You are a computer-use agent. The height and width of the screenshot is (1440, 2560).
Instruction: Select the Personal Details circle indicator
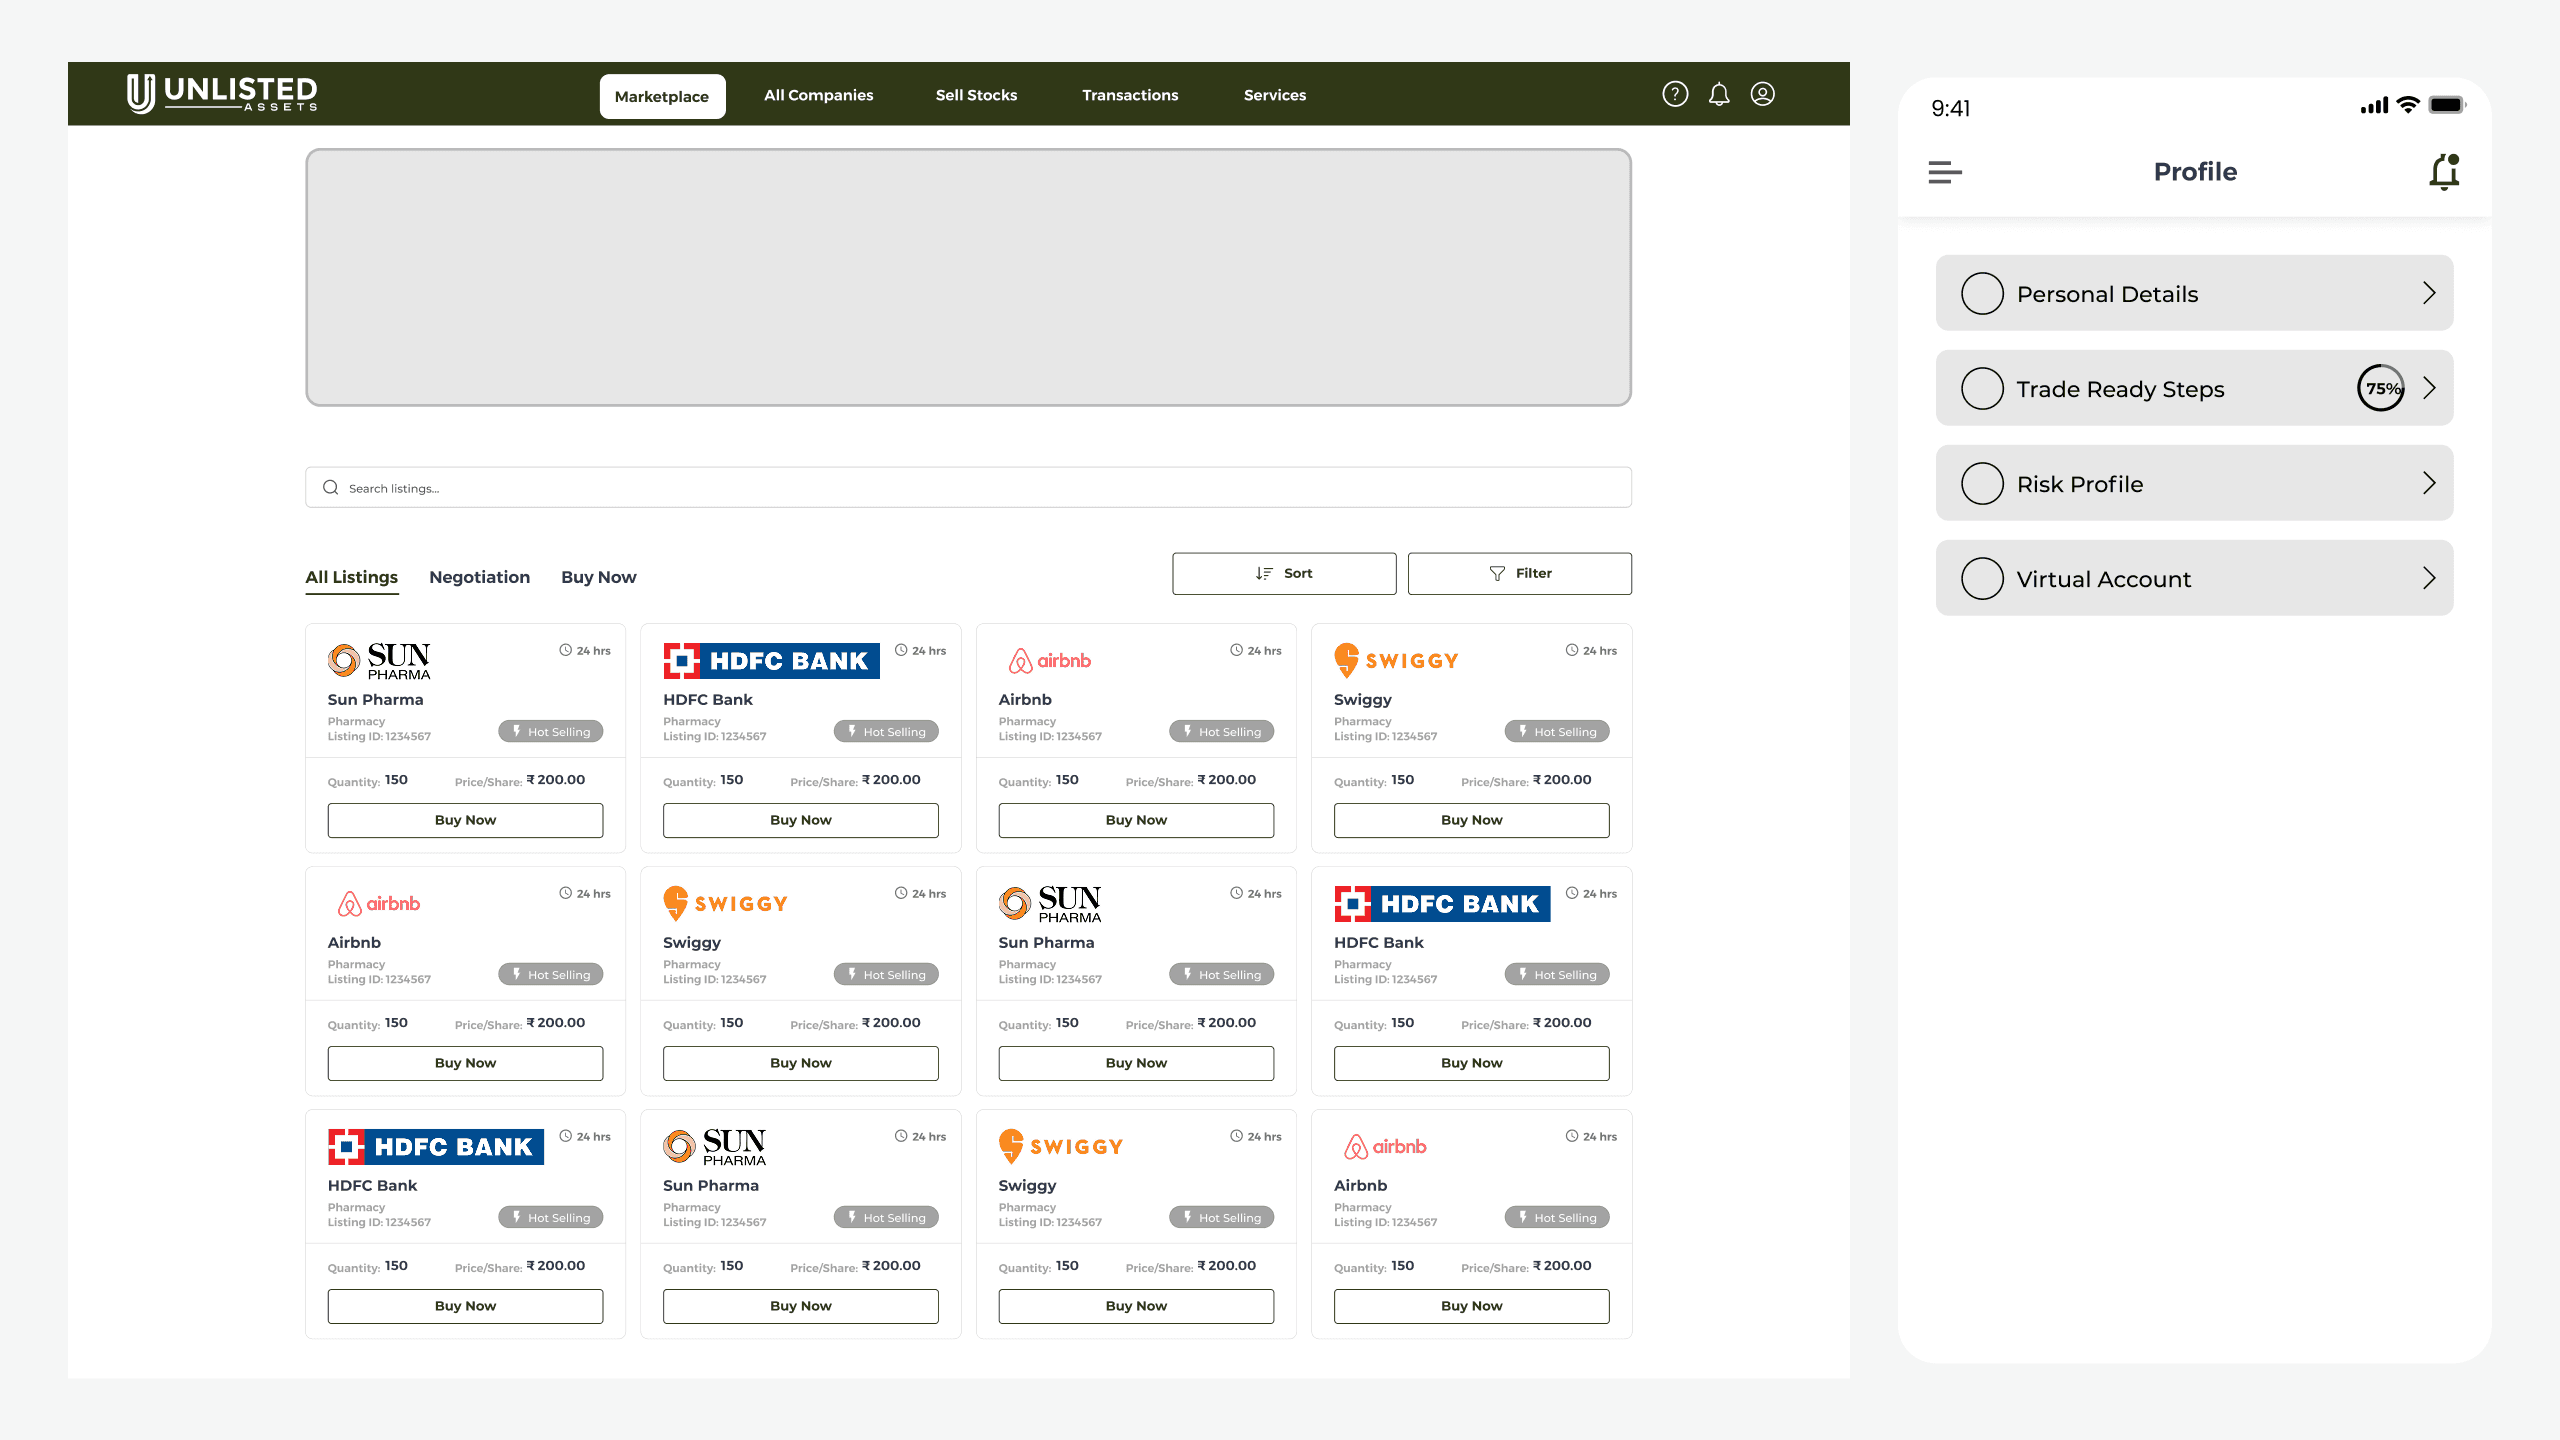[x=1982, y=294]
